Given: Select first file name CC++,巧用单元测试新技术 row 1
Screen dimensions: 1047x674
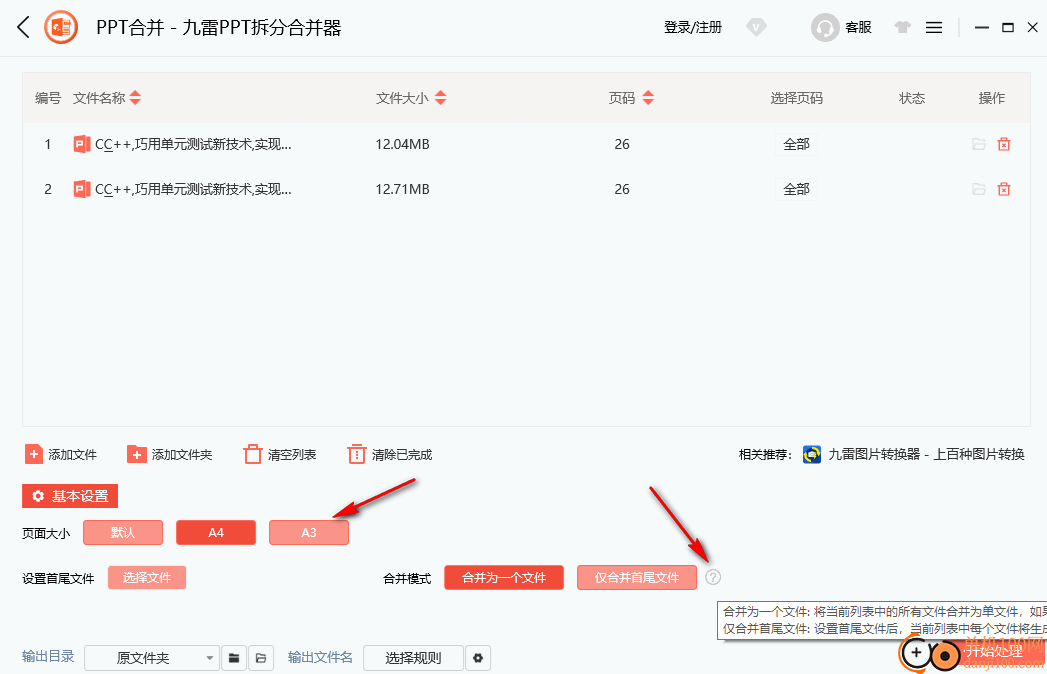Looking at the screenshot, I should 193,144.
